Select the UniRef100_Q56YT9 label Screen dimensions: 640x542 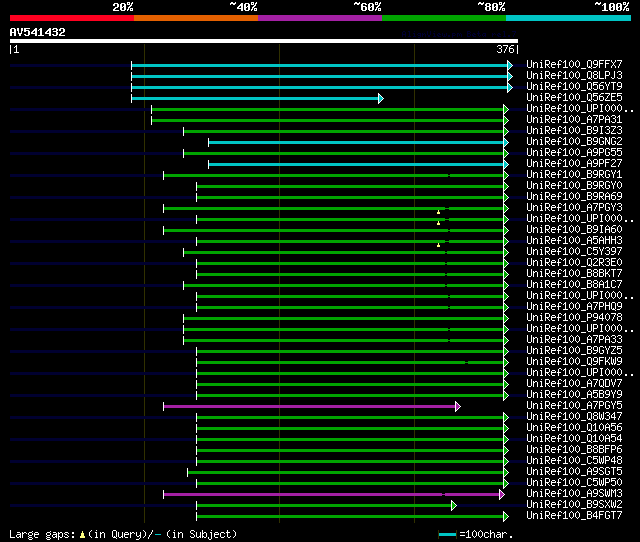[x=574, y=87]
